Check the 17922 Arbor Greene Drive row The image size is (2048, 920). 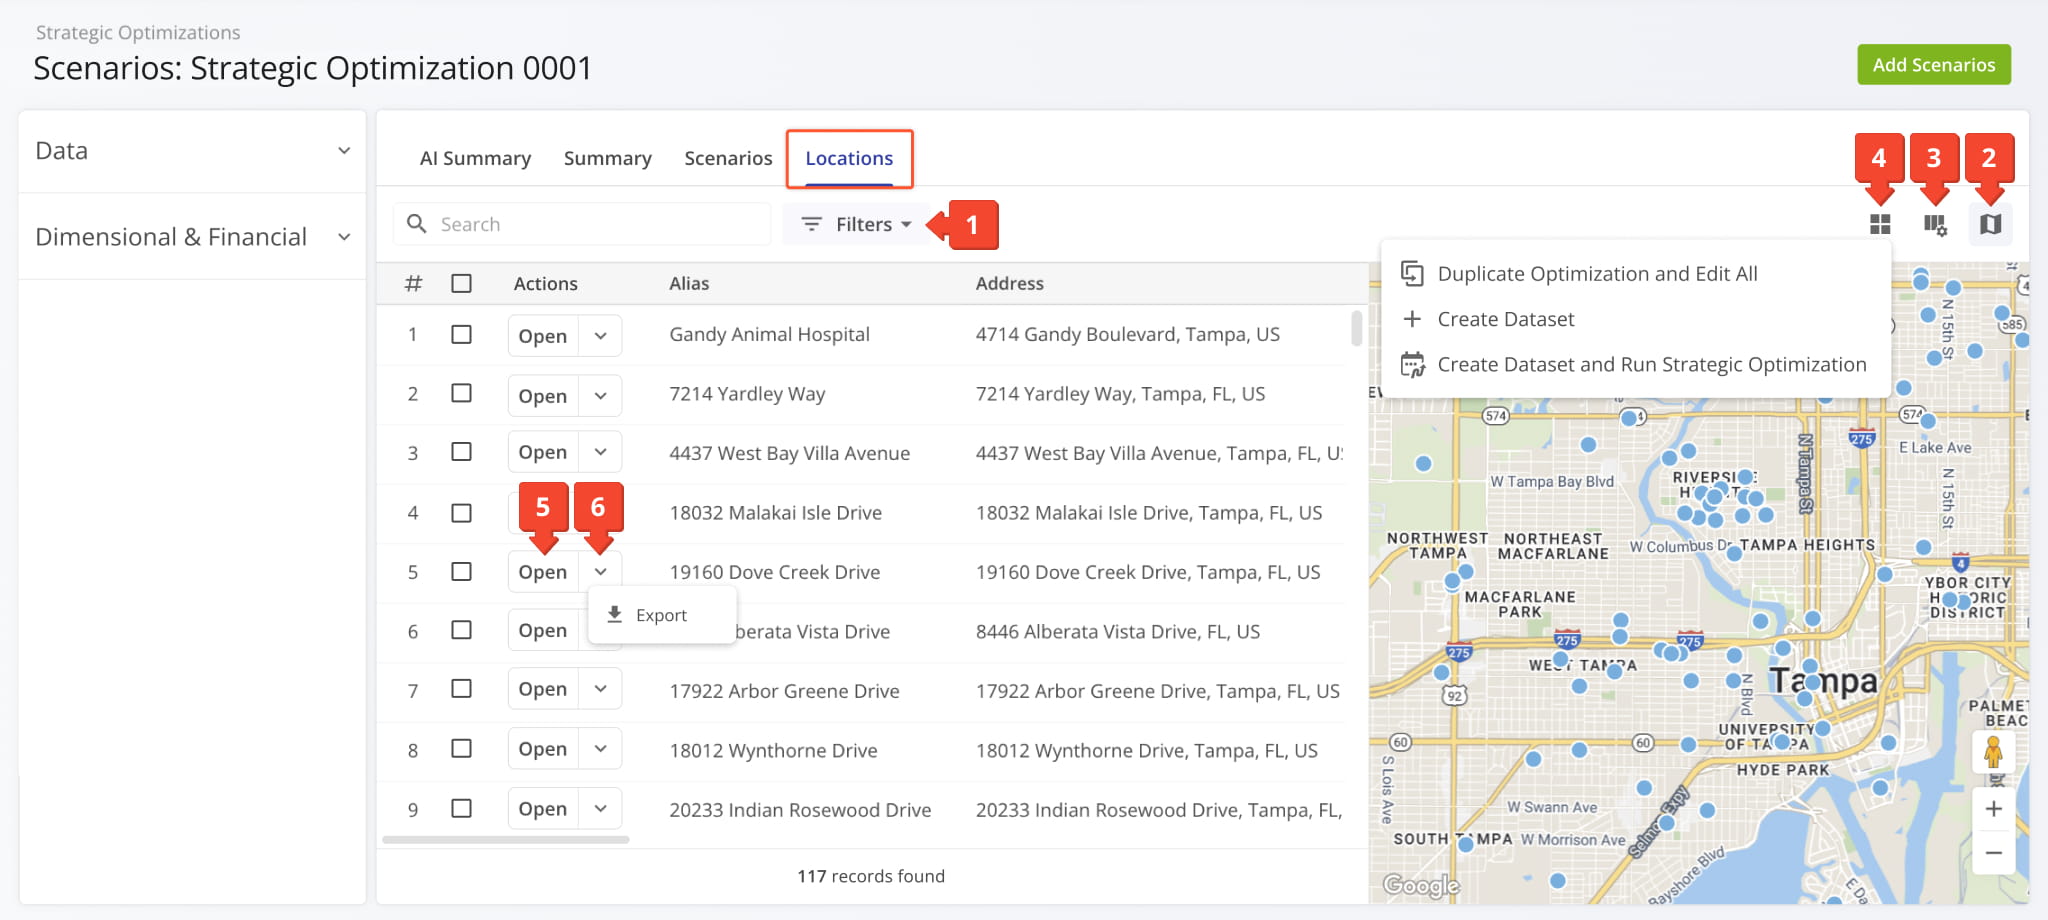[x=461, y=689]
